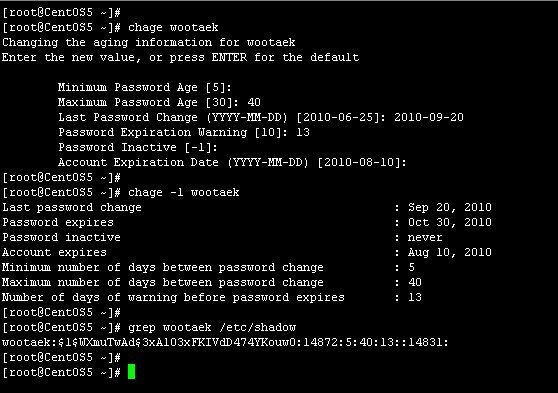558x393 pixels.
Task: Click the green terminal cursor block
Action: tap(131, 372)
